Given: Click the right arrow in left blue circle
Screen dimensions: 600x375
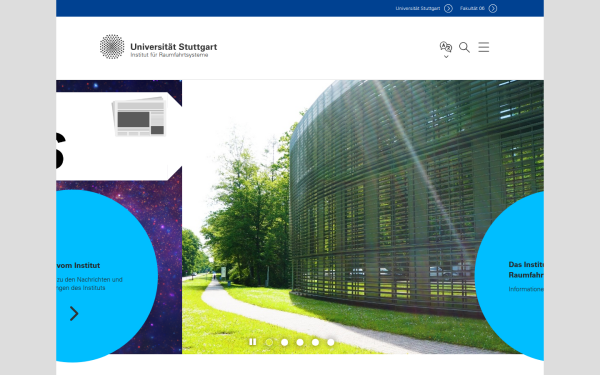Looking at the screenshot, I should pos(74,313).
